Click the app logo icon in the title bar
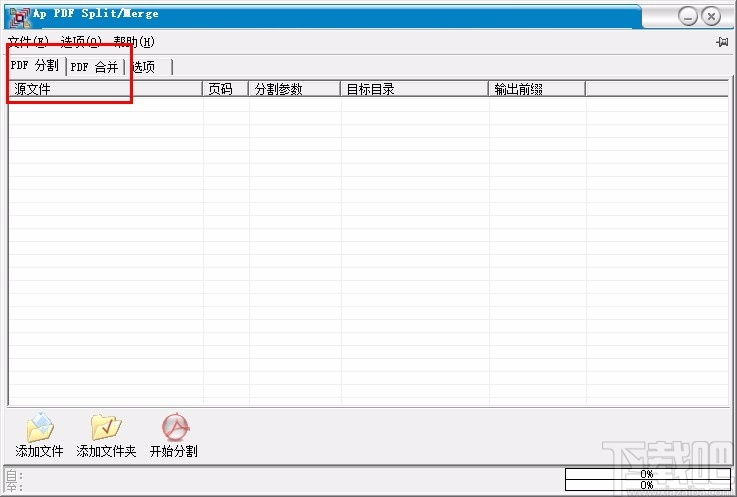This screenshot has height=497, width=737. coord(19,17)
